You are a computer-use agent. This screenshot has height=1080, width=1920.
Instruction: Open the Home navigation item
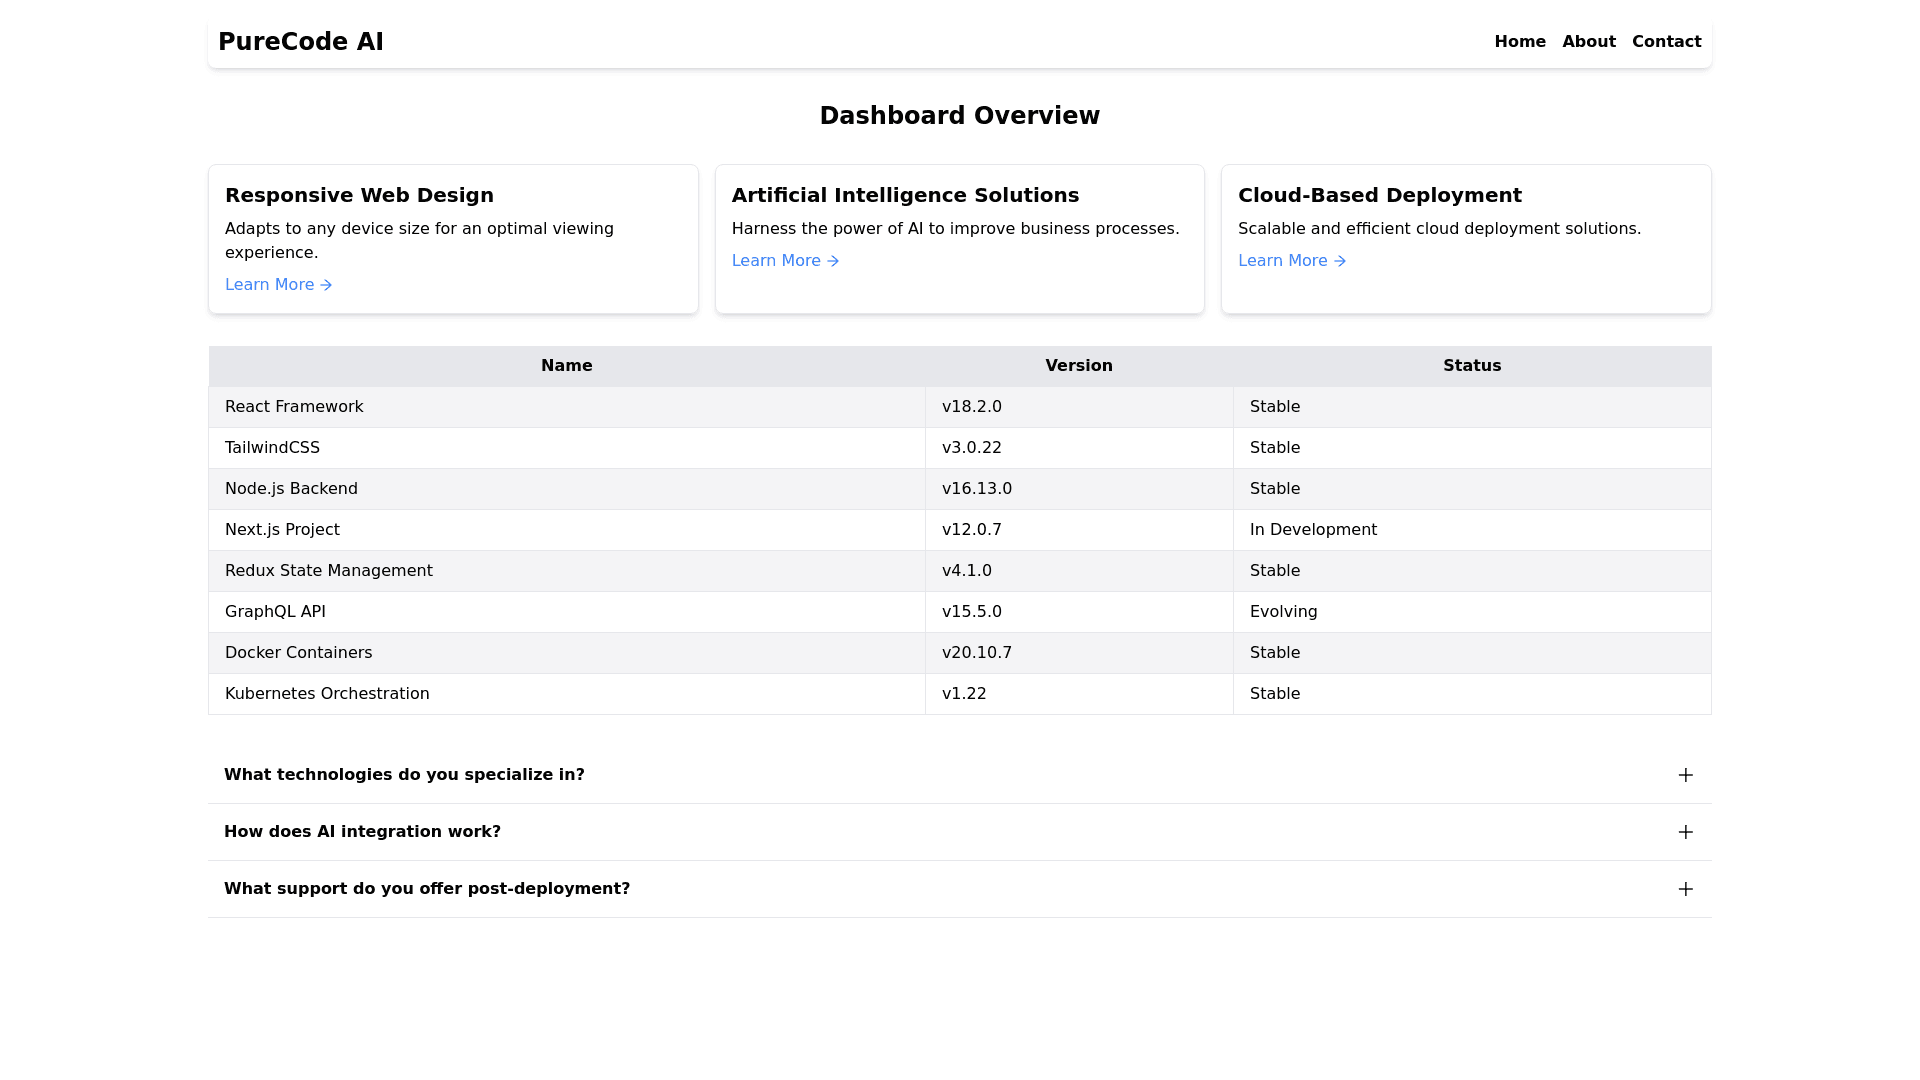(x=1519, y=42)
